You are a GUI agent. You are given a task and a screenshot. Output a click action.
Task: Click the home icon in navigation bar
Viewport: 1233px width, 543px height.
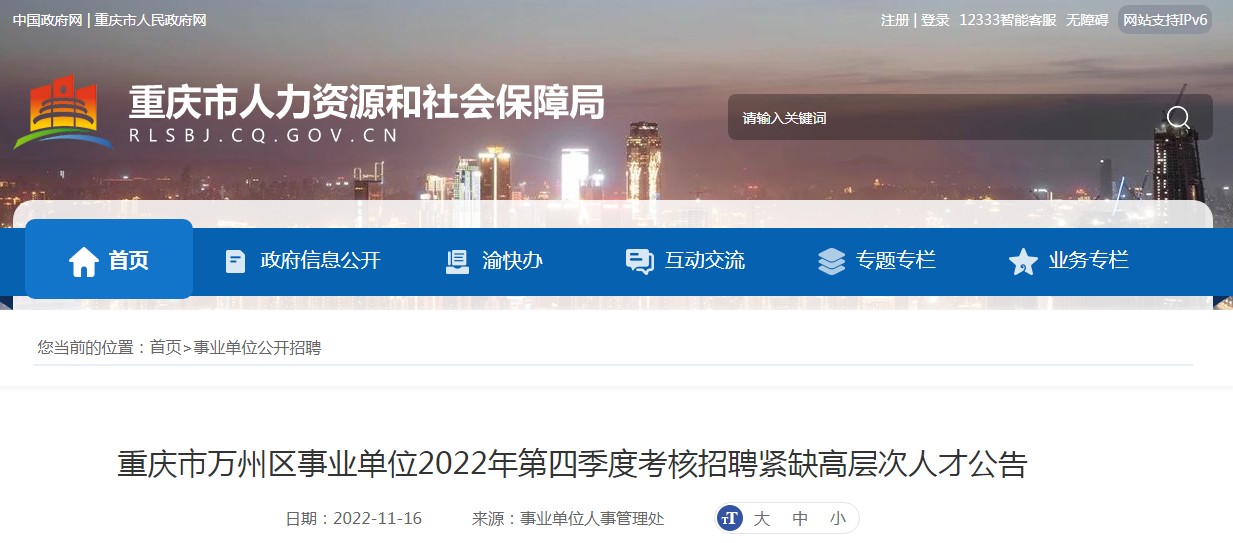coord(84,261)
